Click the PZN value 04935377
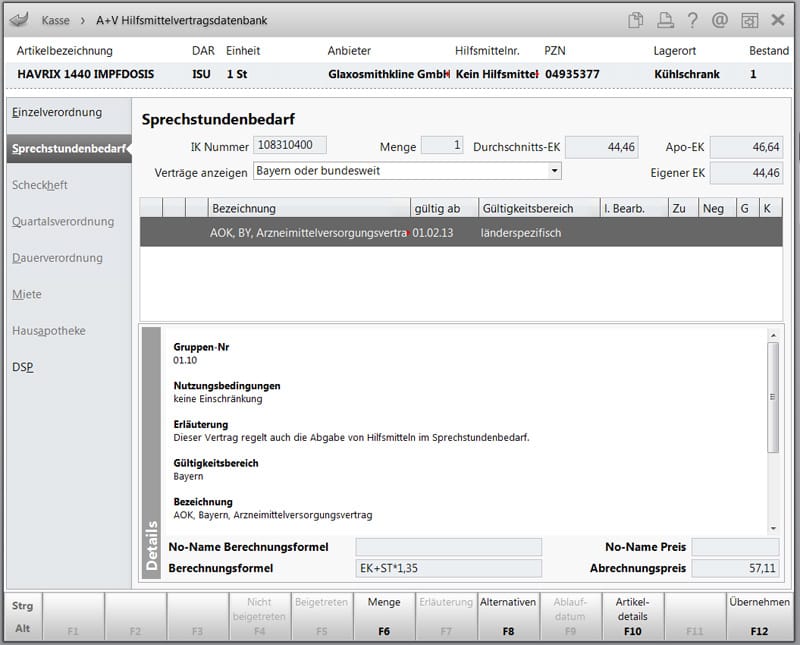Screen dimensions: 800x645 click(572, 74)
